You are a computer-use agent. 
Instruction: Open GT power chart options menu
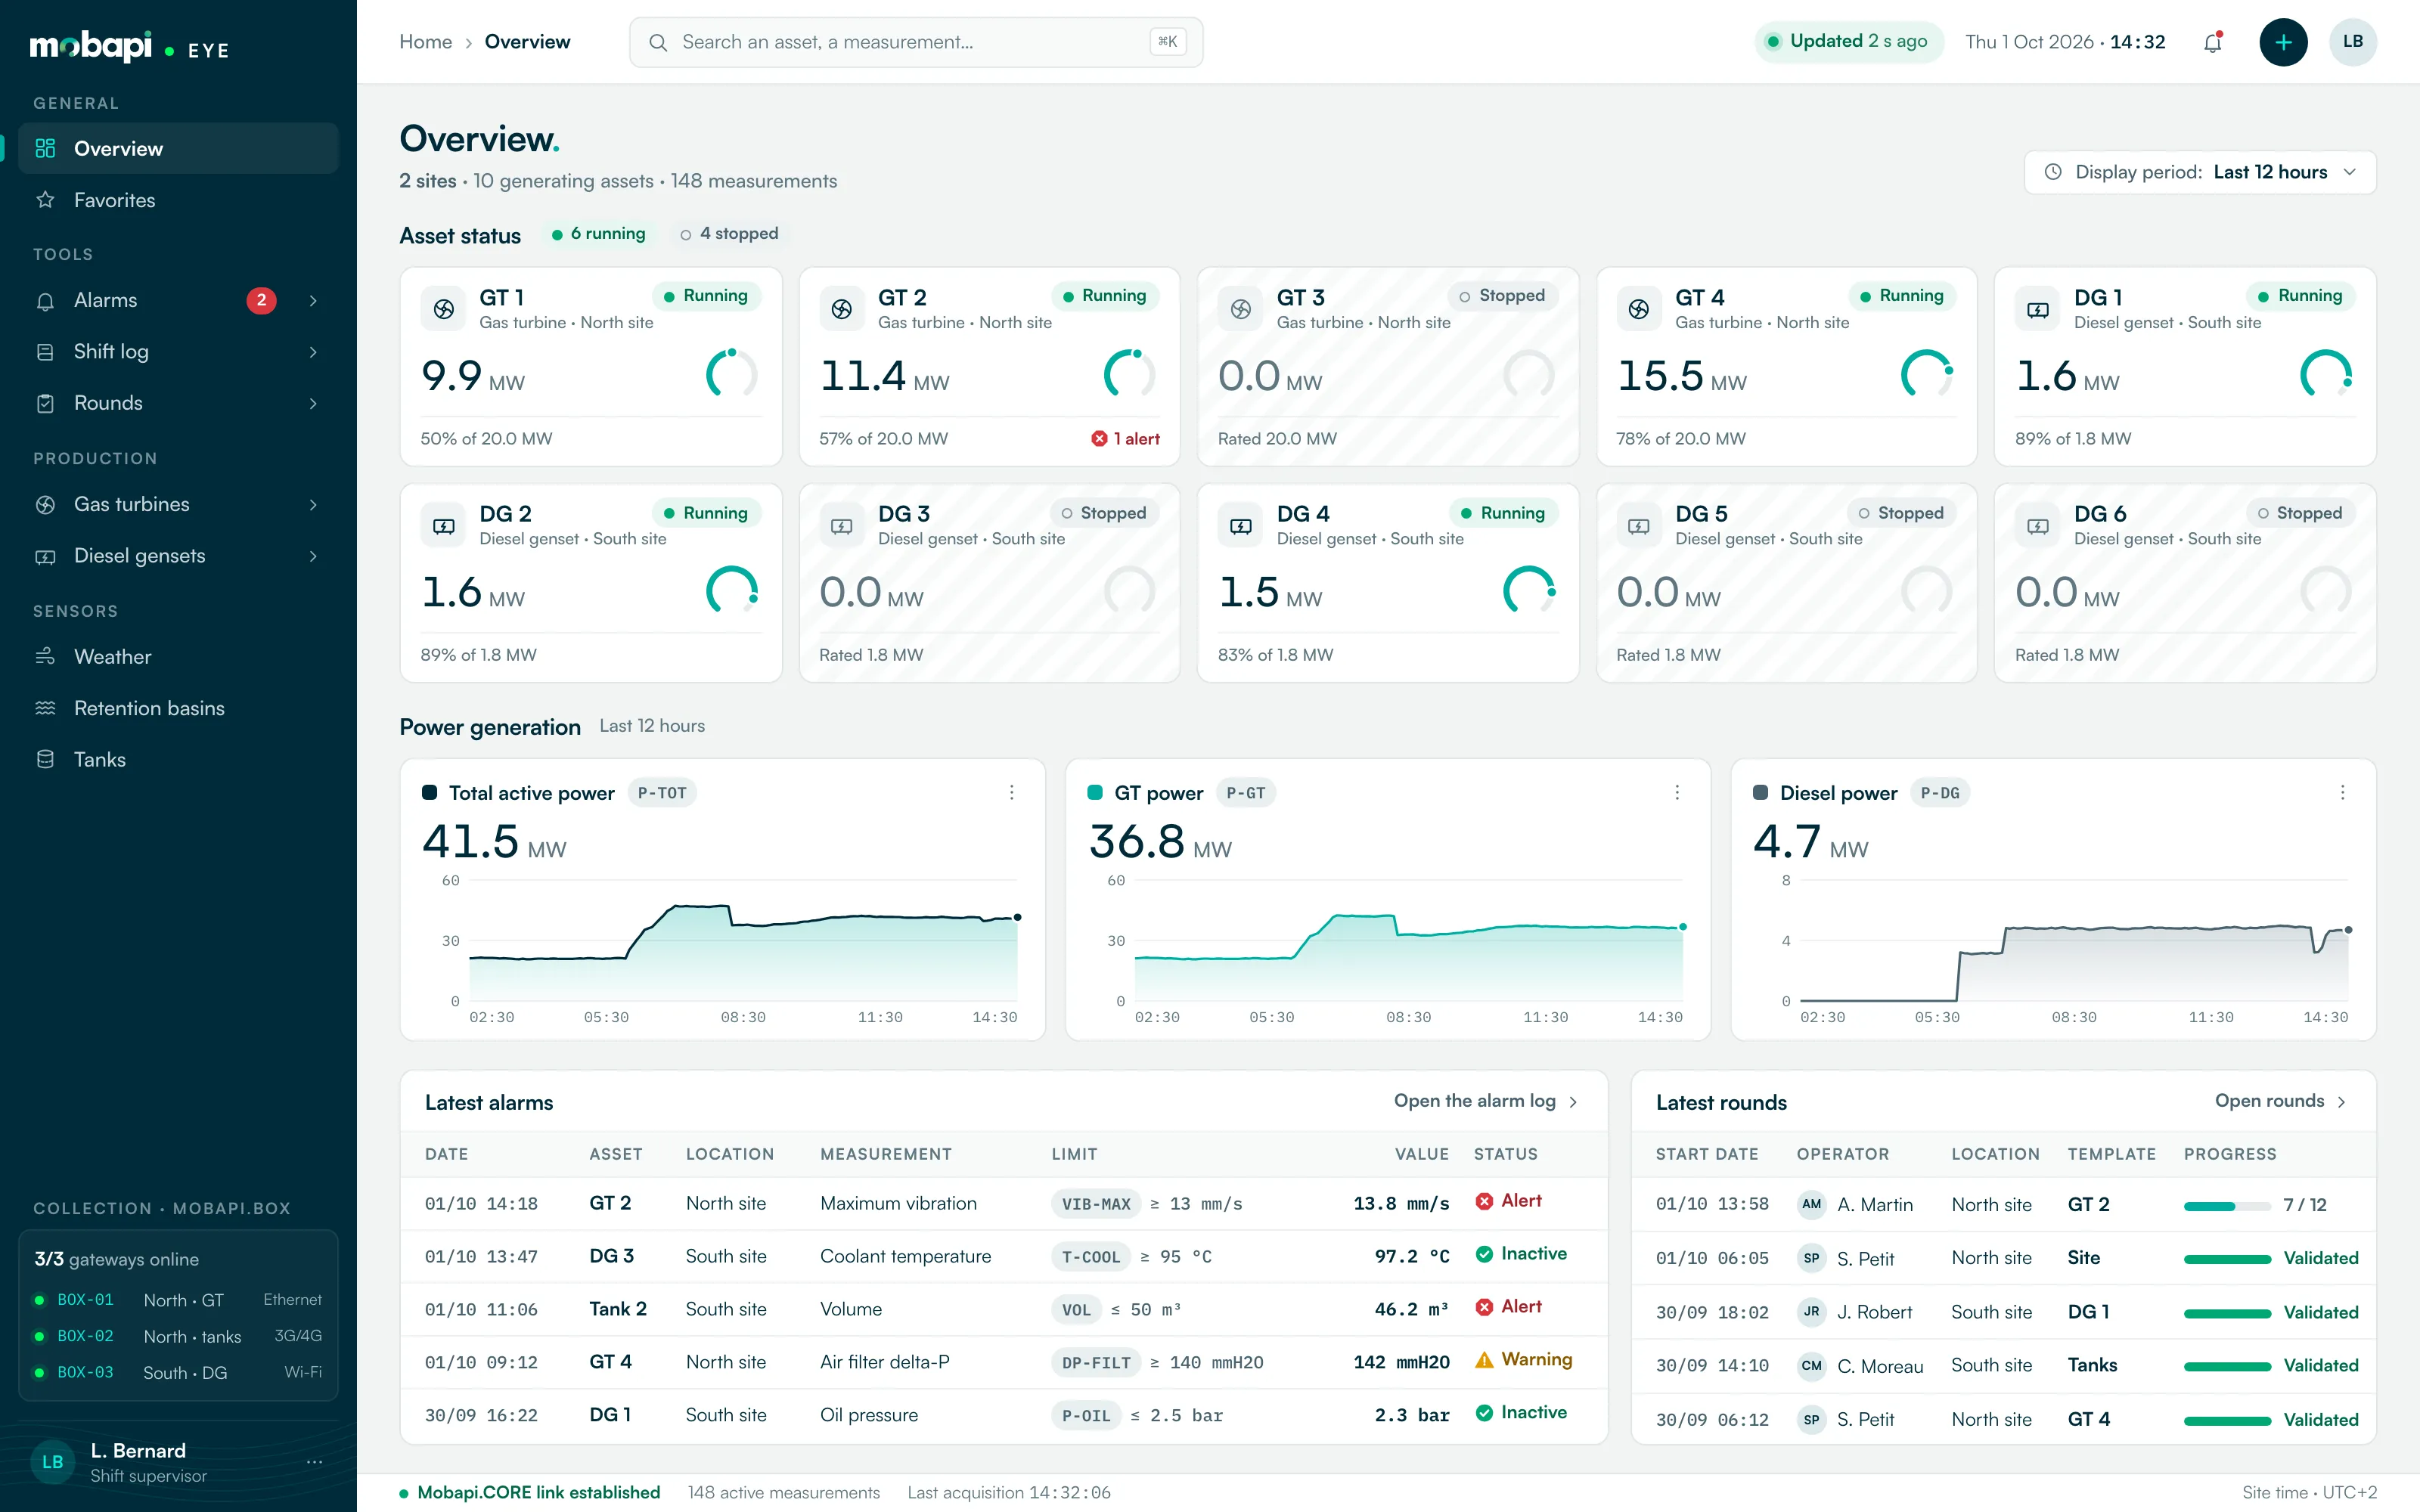1677,792
